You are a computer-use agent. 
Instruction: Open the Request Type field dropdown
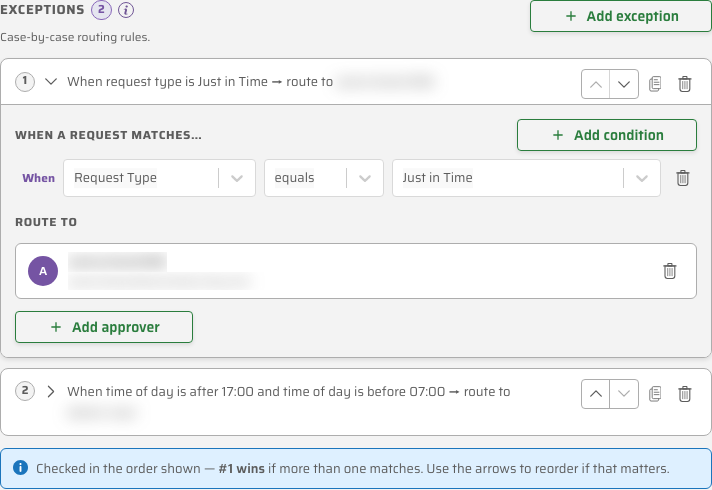point(159,178)
